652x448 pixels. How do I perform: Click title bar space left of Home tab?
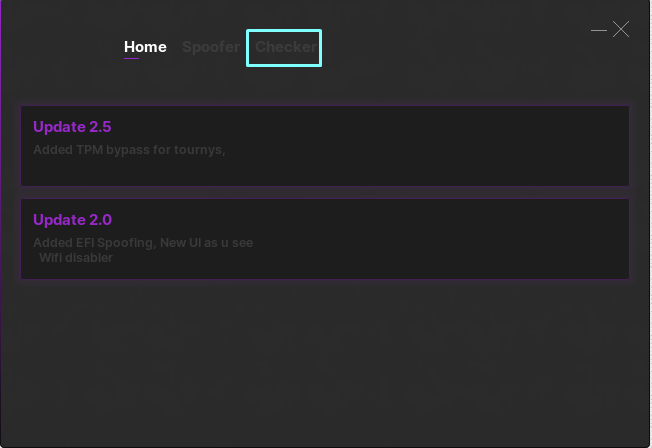tap(60, 47)
